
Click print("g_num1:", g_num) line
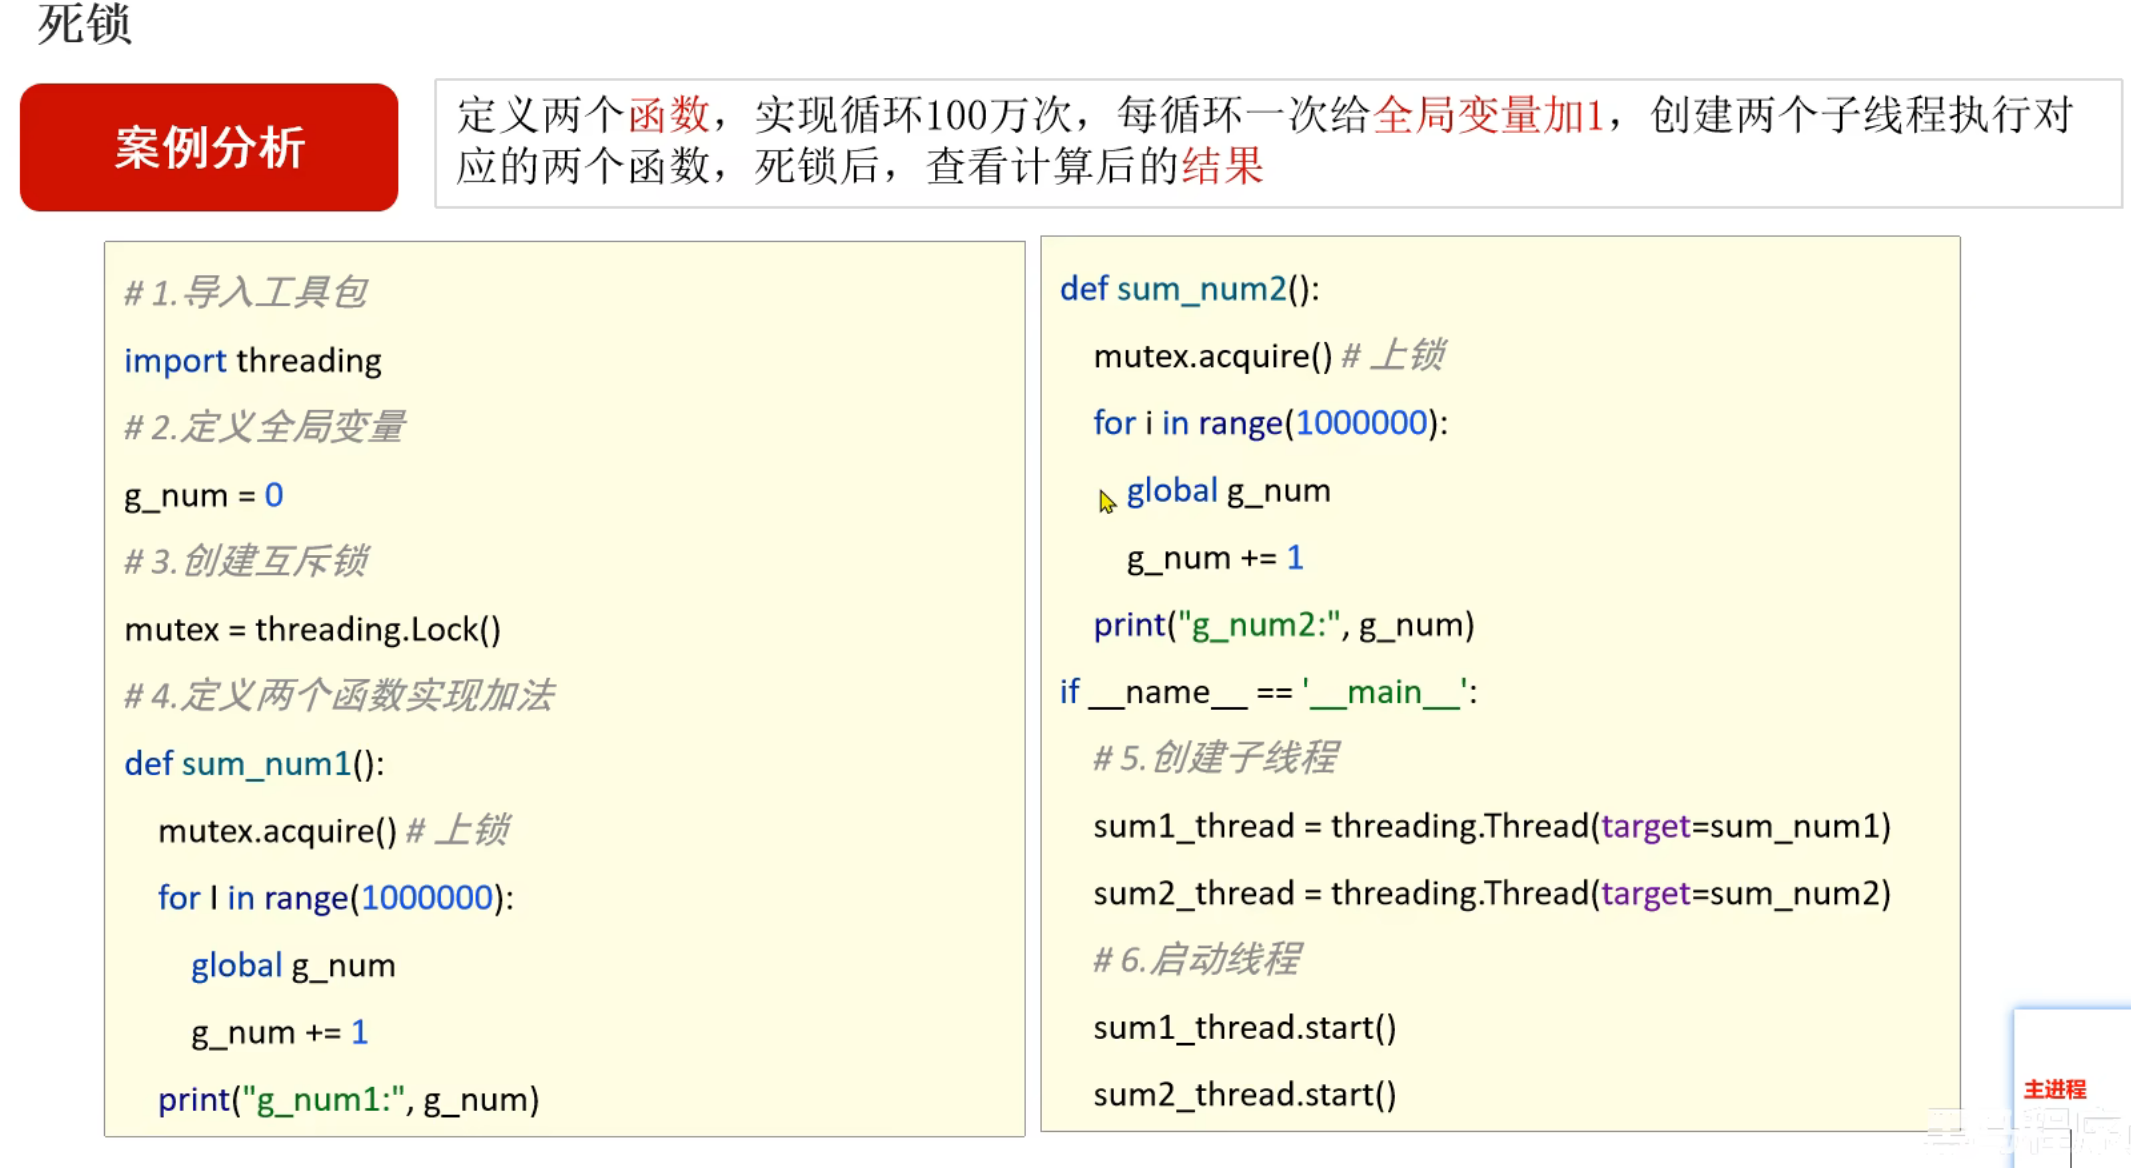click(x=348, y=1099)
